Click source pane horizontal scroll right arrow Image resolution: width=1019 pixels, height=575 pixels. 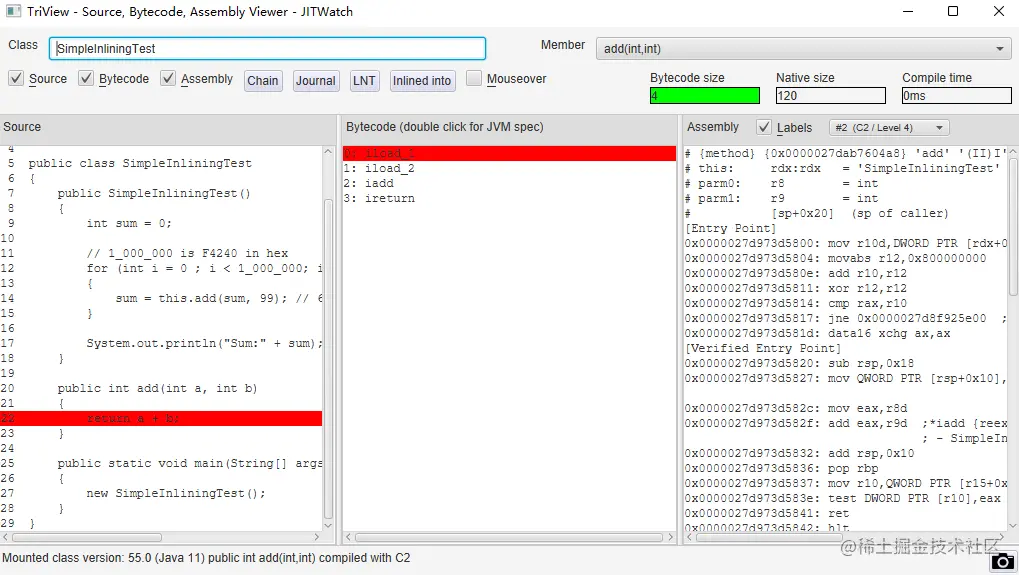coord(316,537)
